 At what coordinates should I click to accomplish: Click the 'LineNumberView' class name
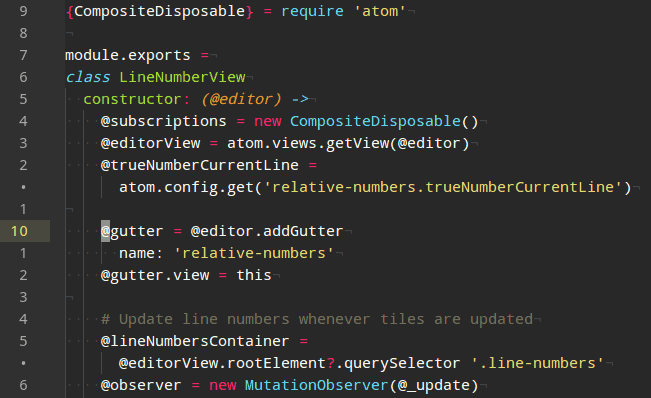pos(182,77)
